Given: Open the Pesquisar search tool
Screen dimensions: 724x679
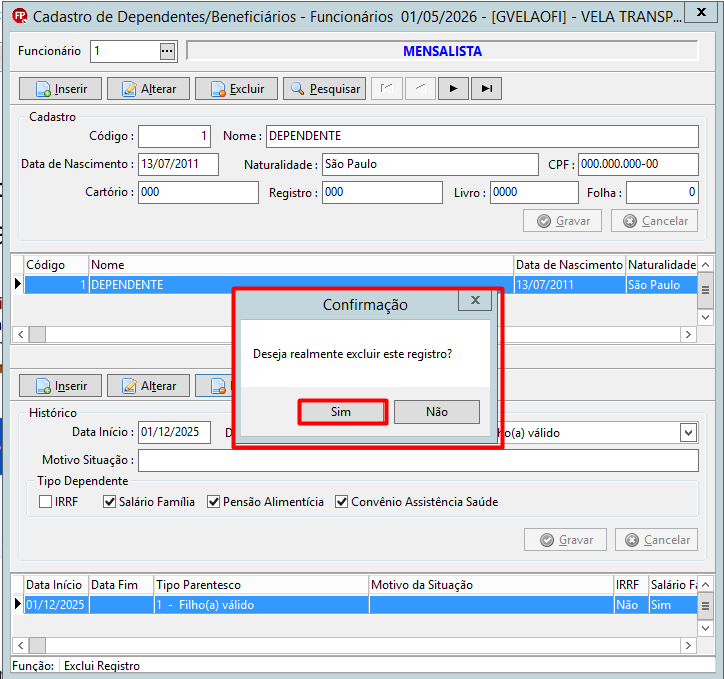Looking at the screenshot, I should click(x=325, y=89).
